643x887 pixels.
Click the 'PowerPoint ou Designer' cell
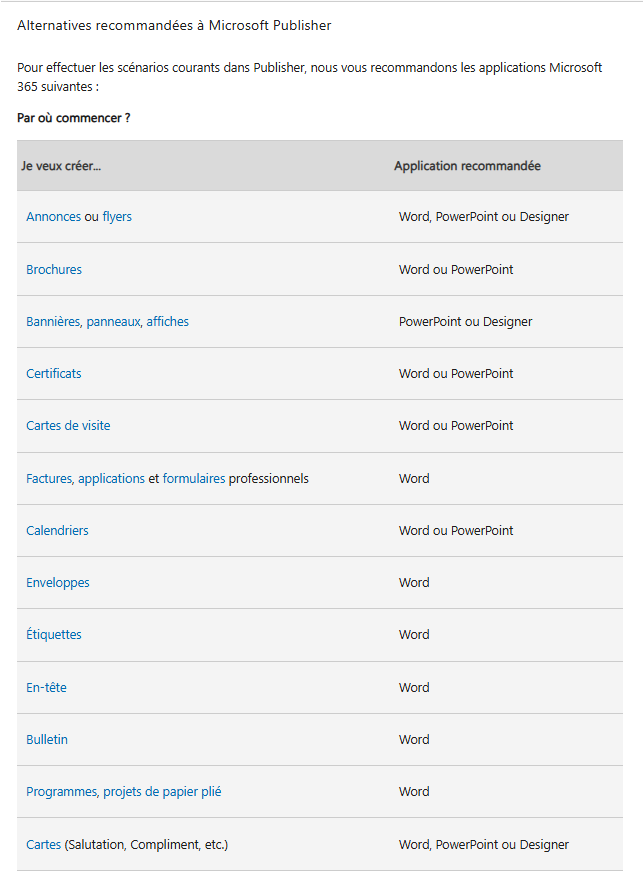coord(465,322)
